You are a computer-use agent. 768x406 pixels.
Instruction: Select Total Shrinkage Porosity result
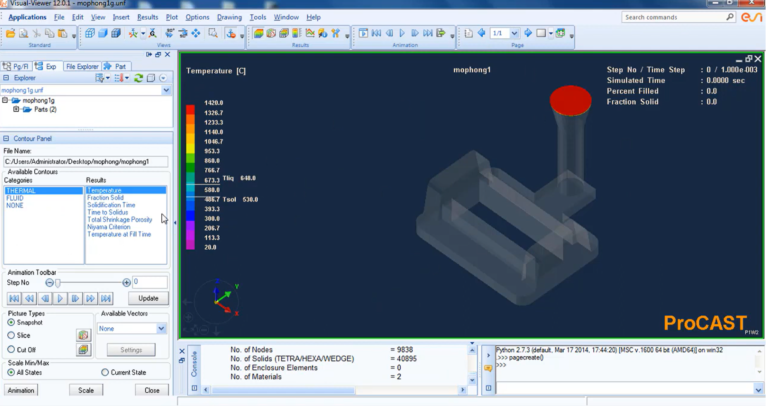pos(120,220)
